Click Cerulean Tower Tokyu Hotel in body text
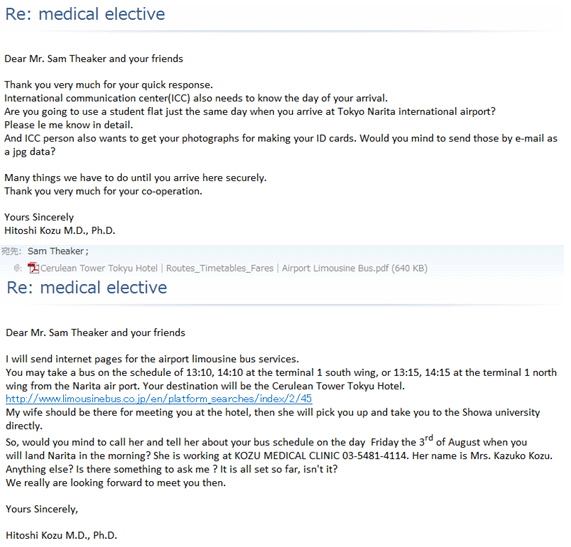The width and height of the screenshot is (571, 547). click(337, 386)
